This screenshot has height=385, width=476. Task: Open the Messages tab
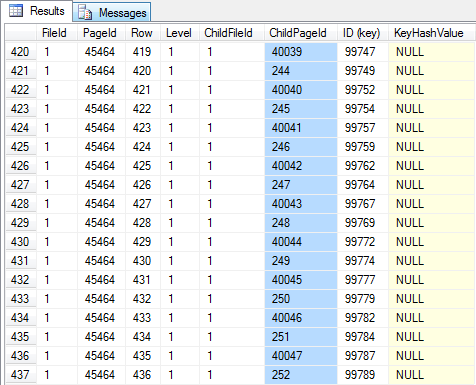pyautogui.click(x=112, y=13)
